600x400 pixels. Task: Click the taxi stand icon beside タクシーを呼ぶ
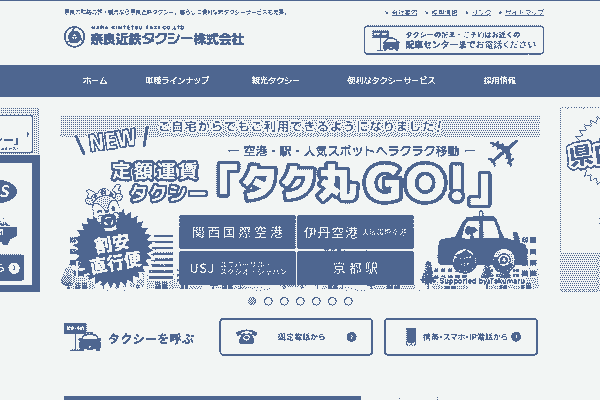[82, 337]
